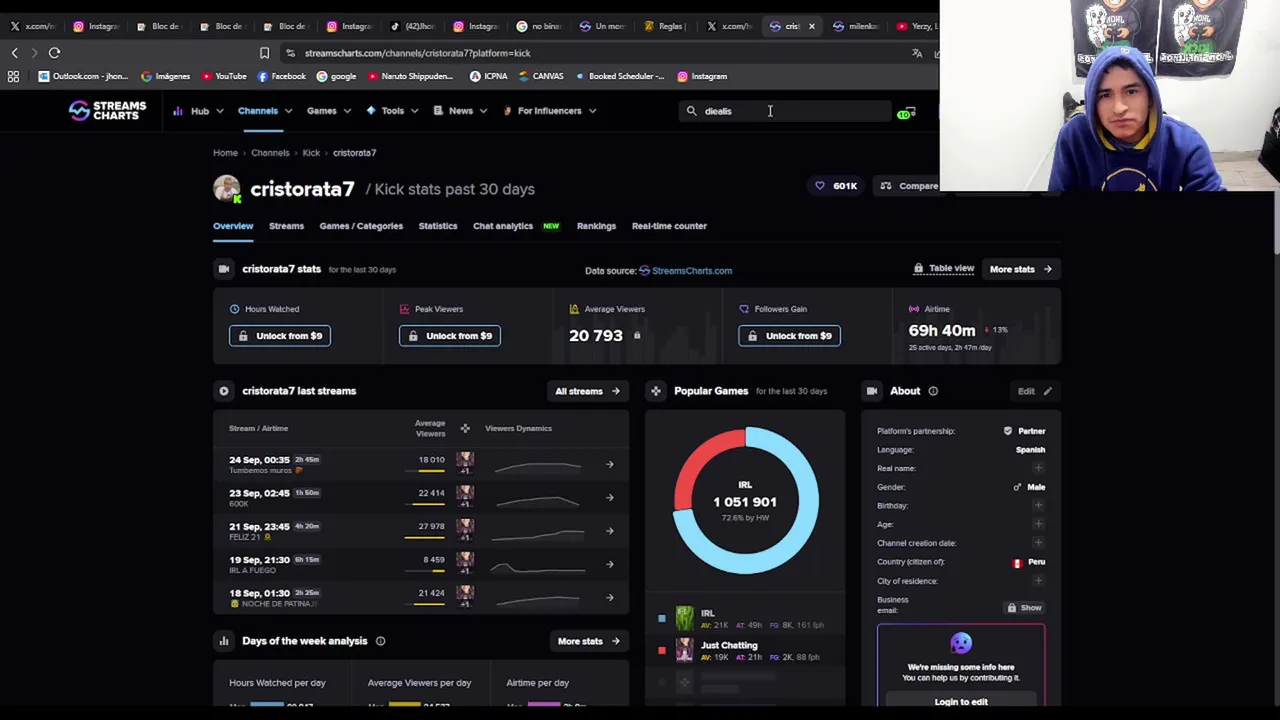The width and height of the screenshot is (1280, 720).
Task: Show the business email
Action: coord(1024,608)
